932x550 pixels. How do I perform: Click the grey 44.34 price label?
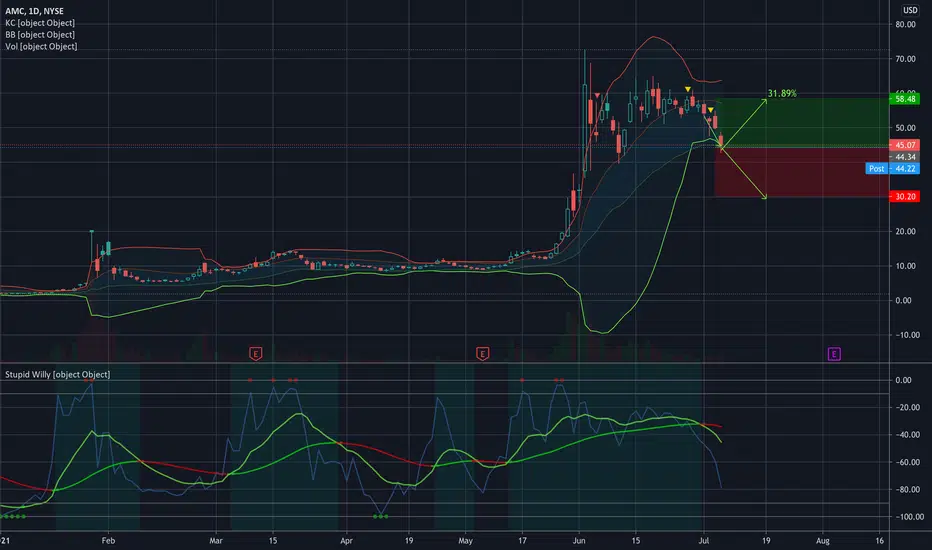tap(905, 157)
